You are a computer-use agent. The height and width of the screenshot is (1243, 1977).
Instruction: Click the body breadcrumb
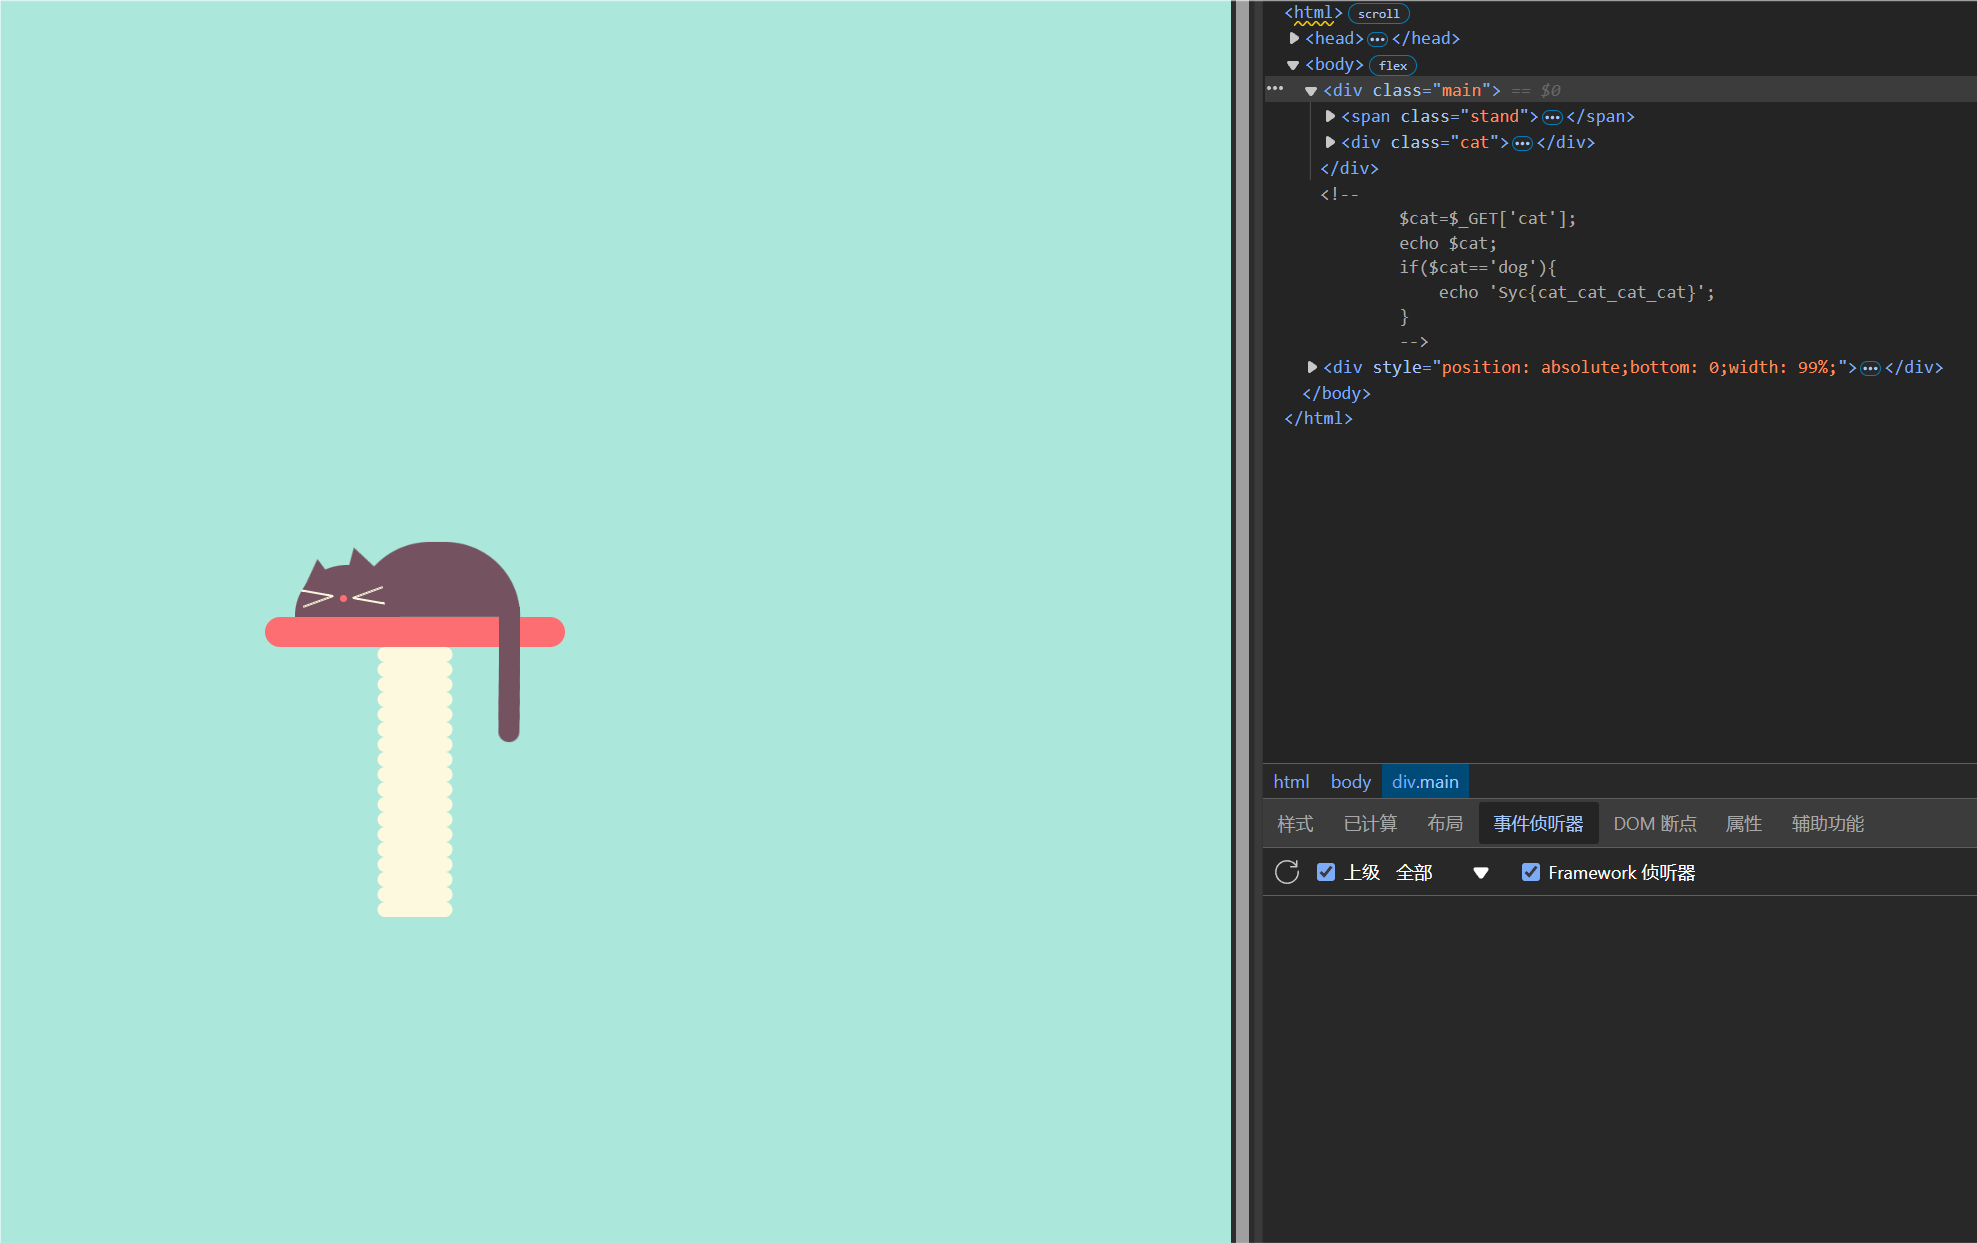(x=1350, y=781)
